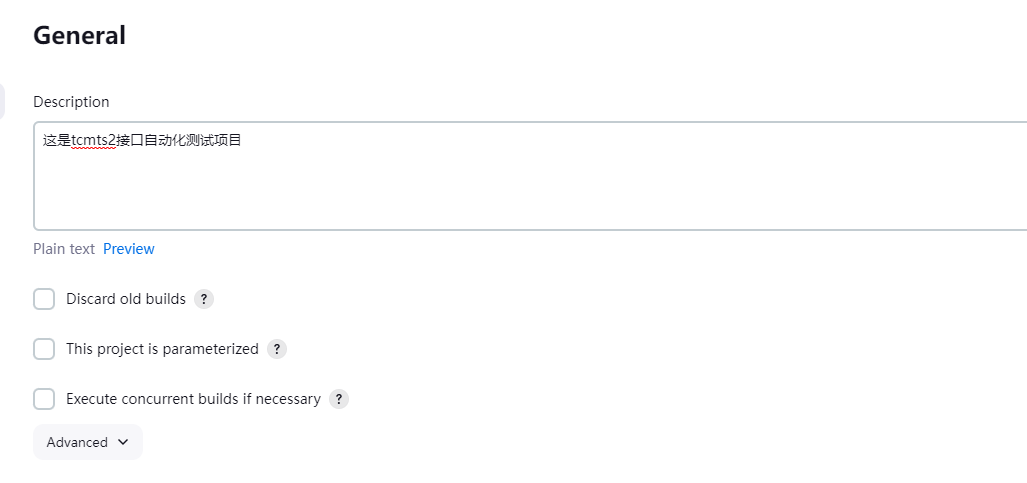Click the word "Advanced" on the button

click(x=77, y=442)
